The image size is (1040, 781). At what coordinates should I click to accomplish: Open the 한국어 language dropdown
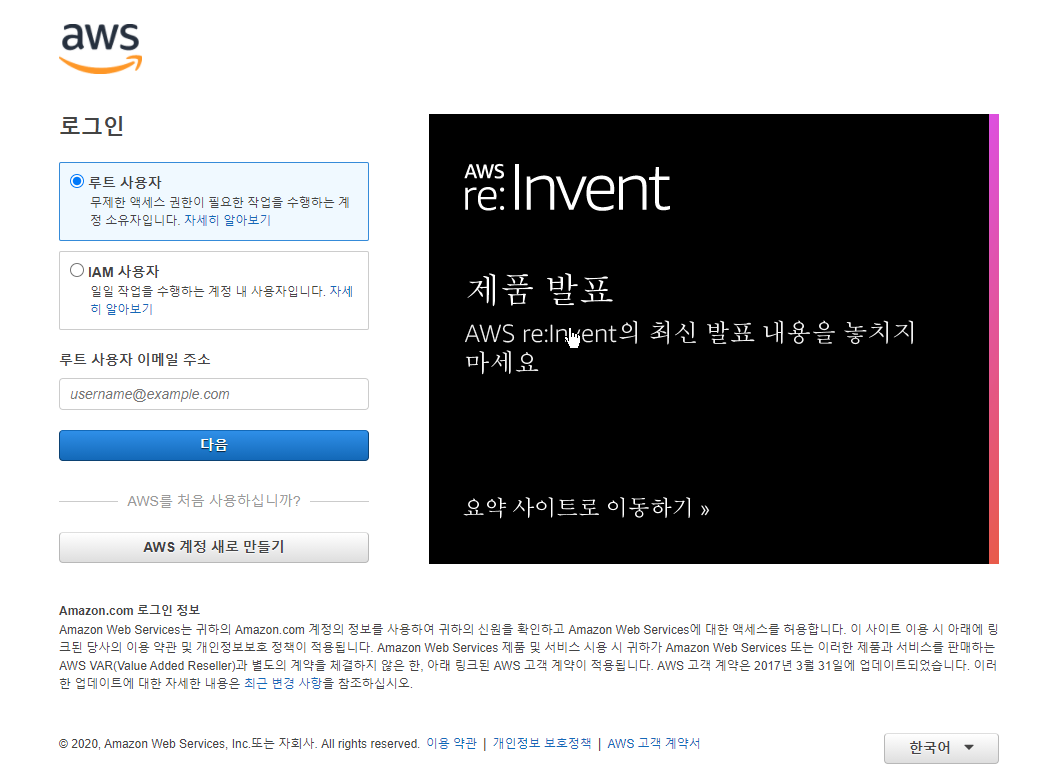click(x=941, y=748)
